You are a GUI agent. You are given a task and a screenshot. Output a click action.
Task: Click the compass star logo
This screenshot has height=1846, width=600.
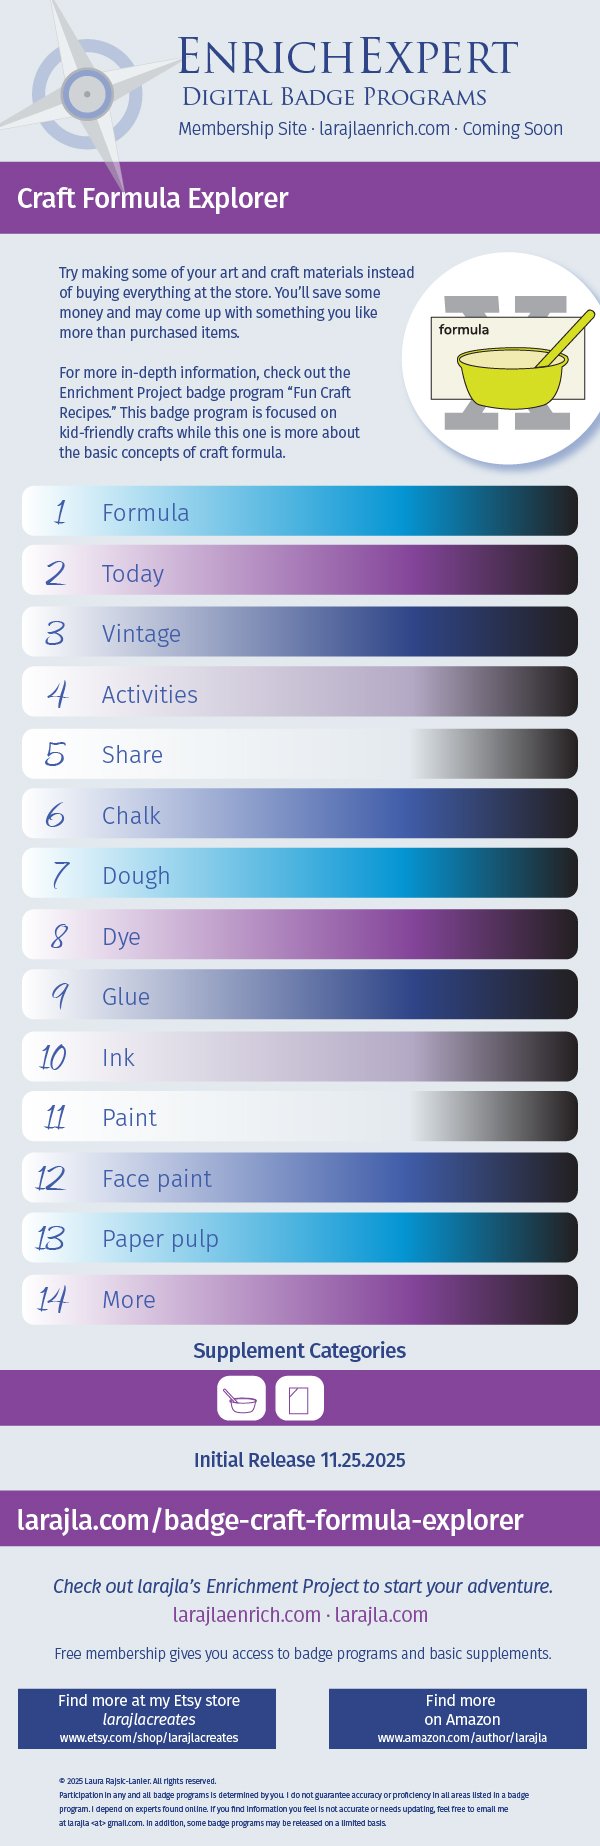tap(87, 95)
